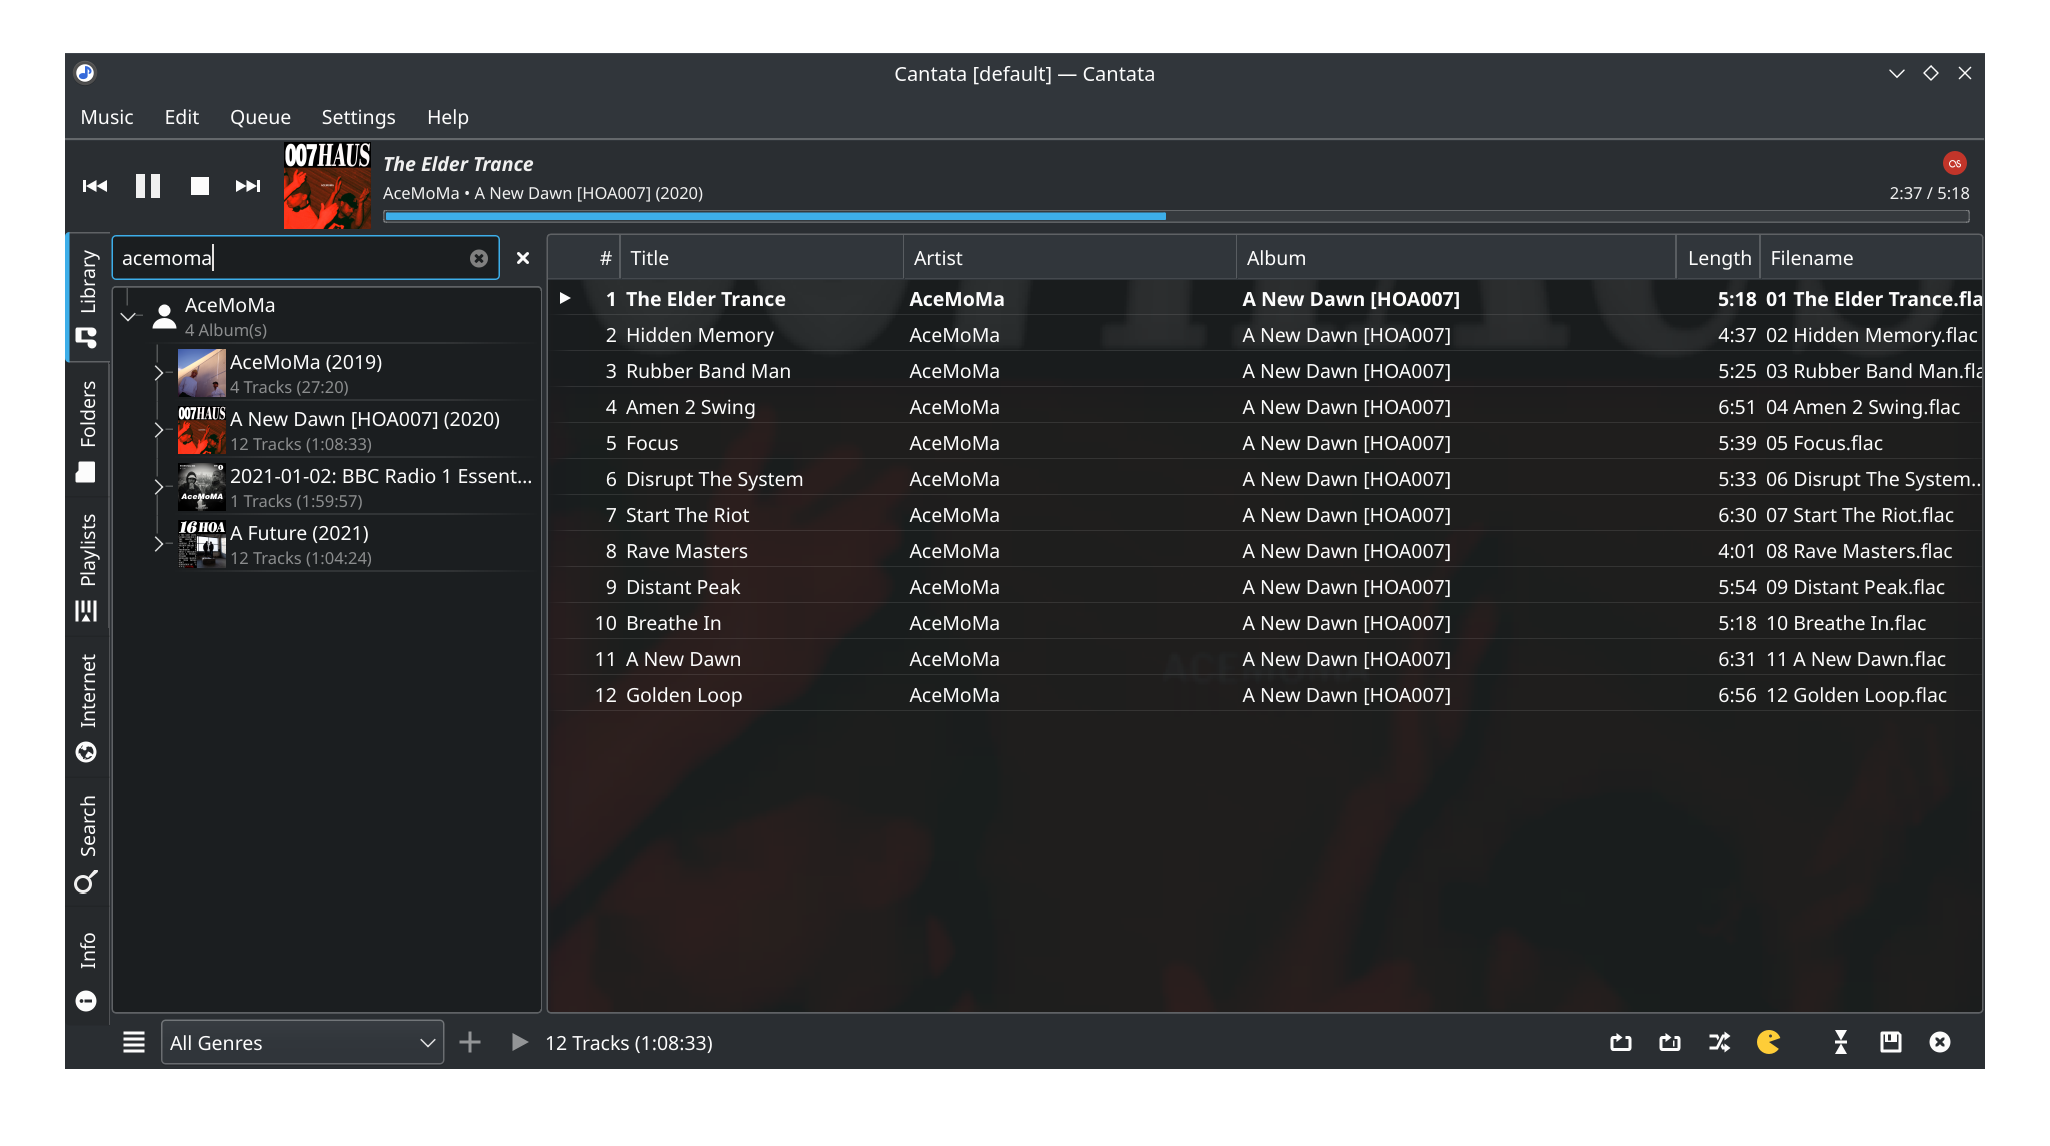
Task: Click the Rubber Band Man track row
Action: pos(708,371)
